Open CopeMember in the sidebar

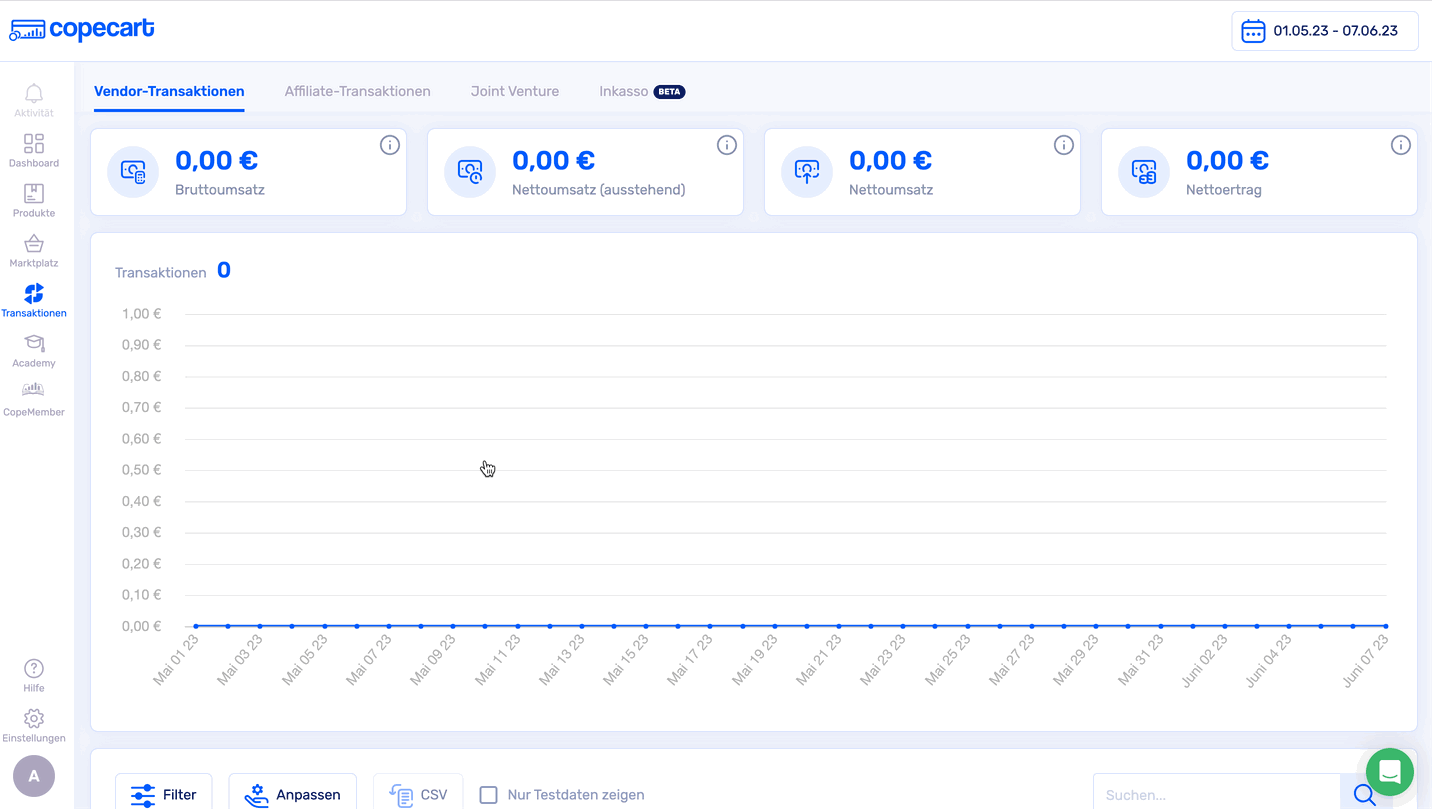(x=34, y=391)
